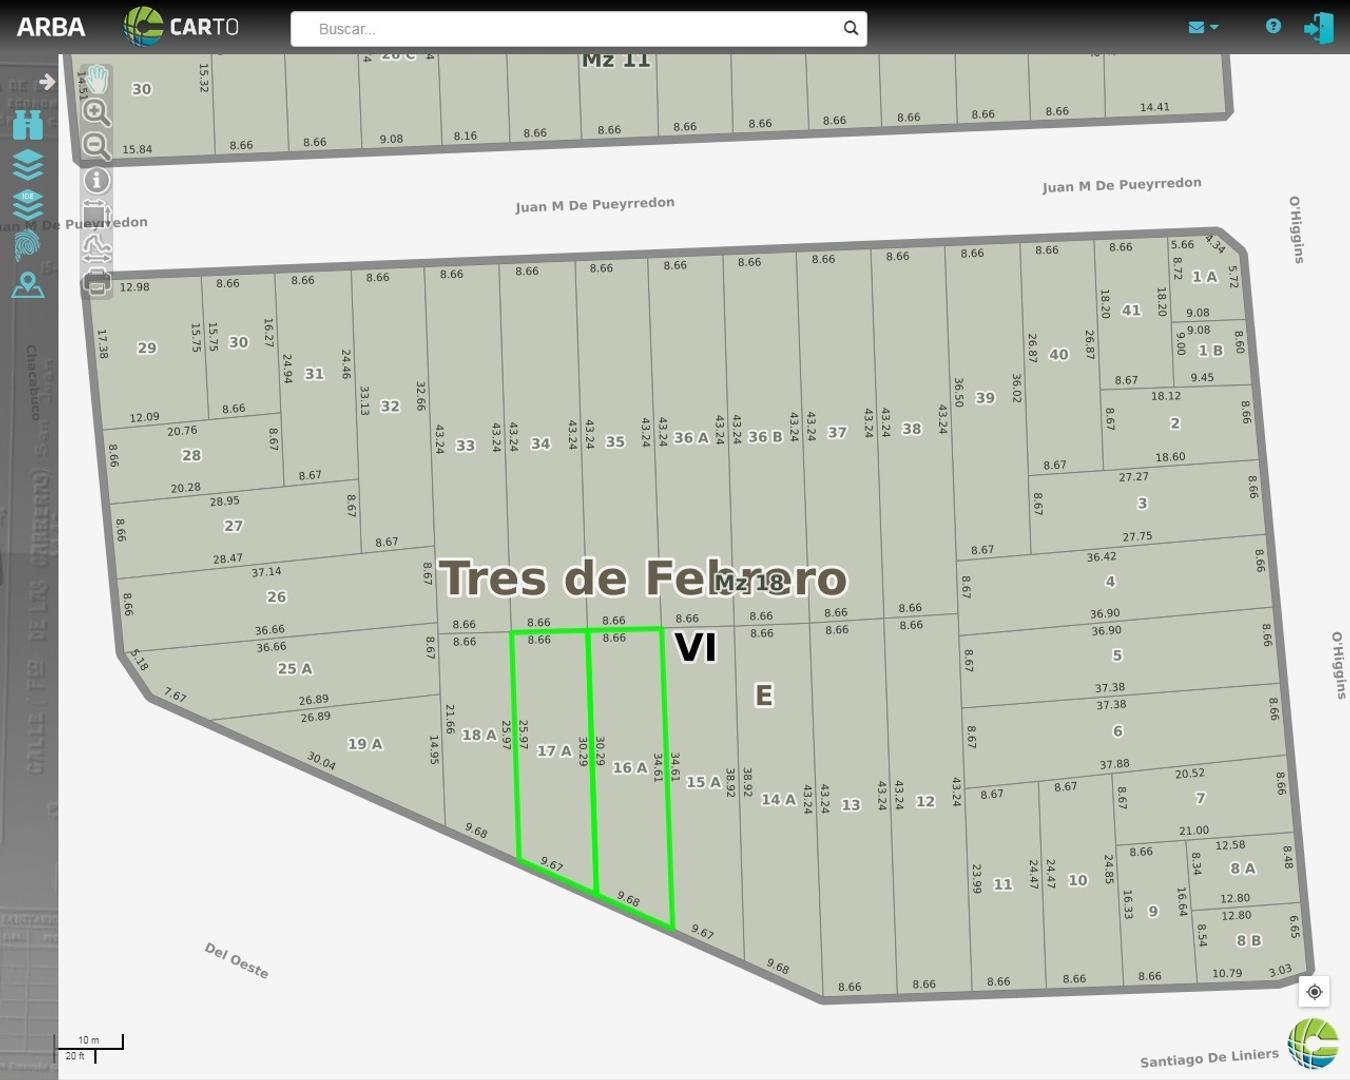Open the map layers panel
Viewport: 1350px width, 1080px height.
pos(28,165)
